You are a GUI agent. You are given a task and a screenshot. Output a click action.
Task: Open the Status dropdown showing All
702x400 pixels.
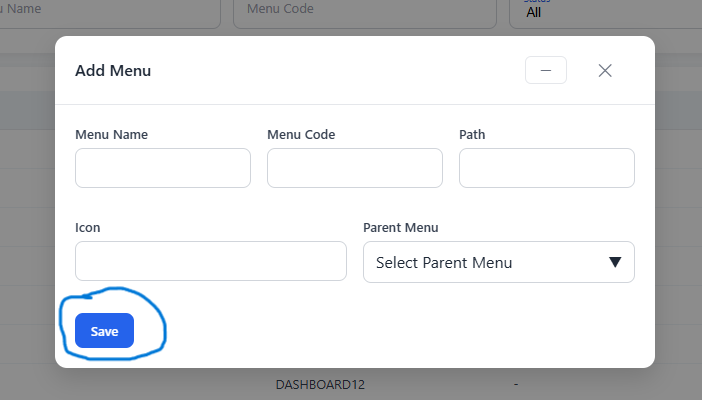(605, 12)
